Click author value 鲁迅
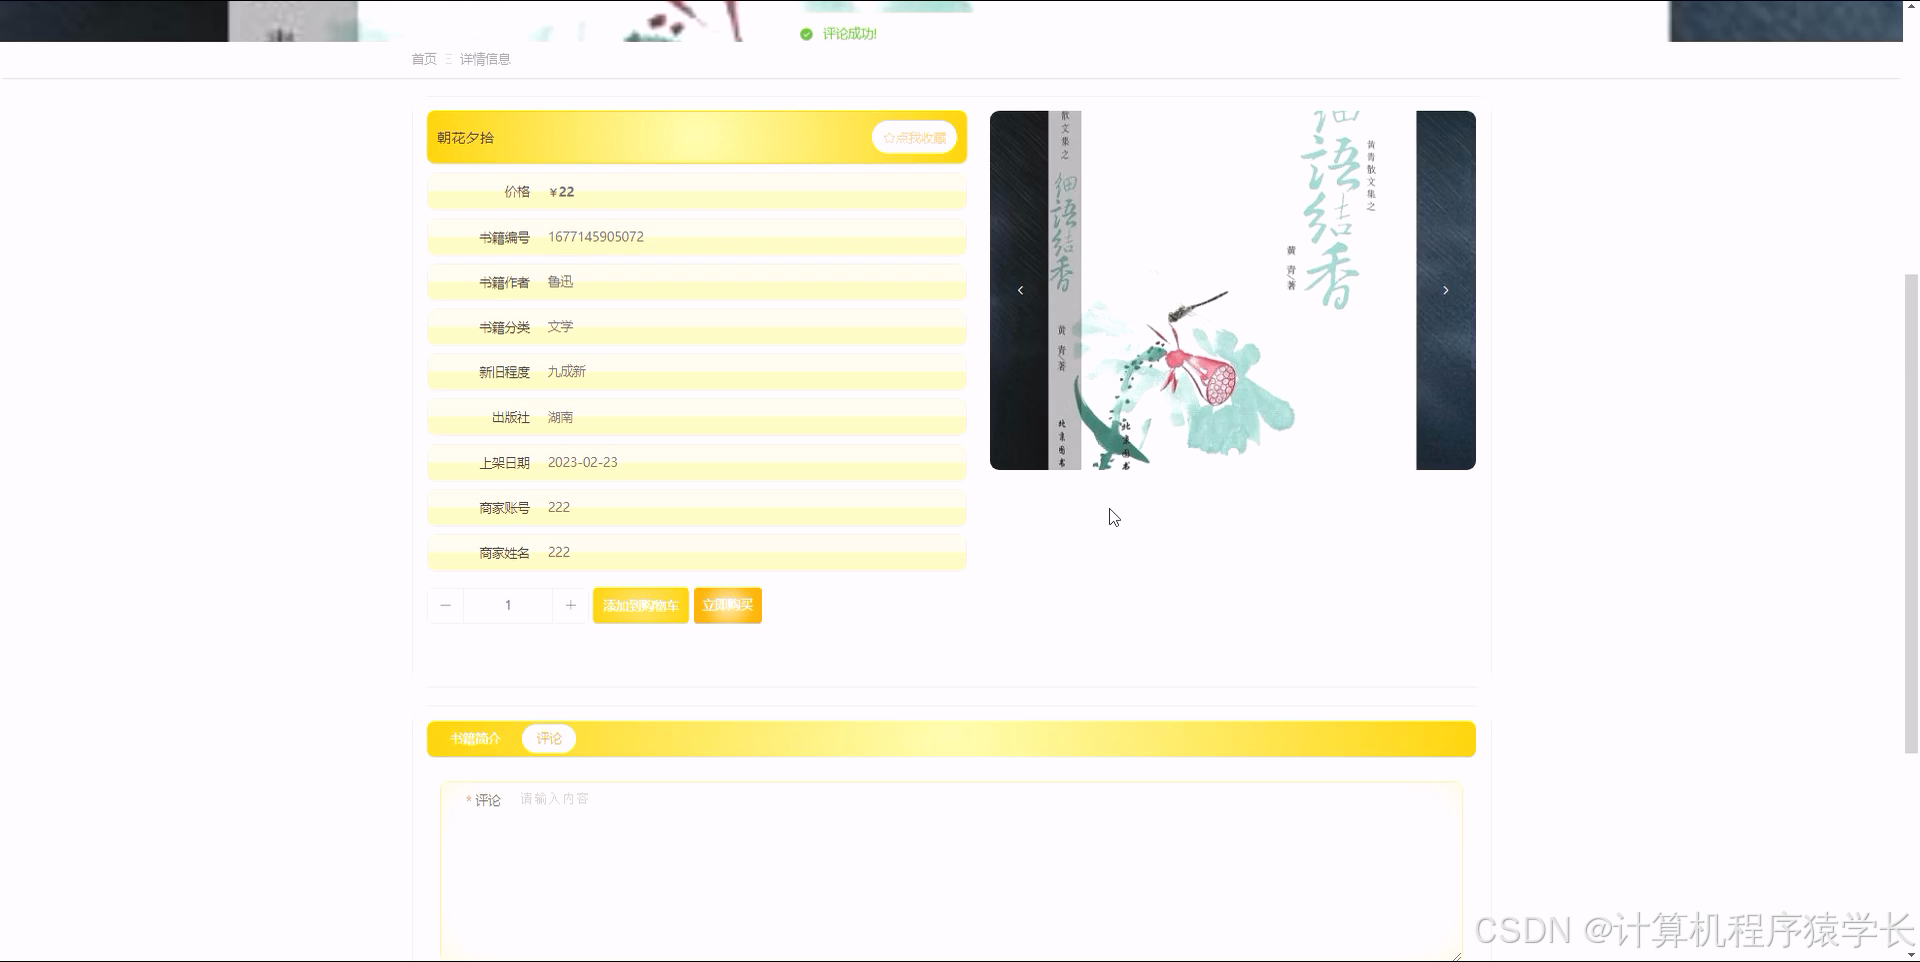The width and height of the screenshot is (1920, 962). (x=560, y=282)
